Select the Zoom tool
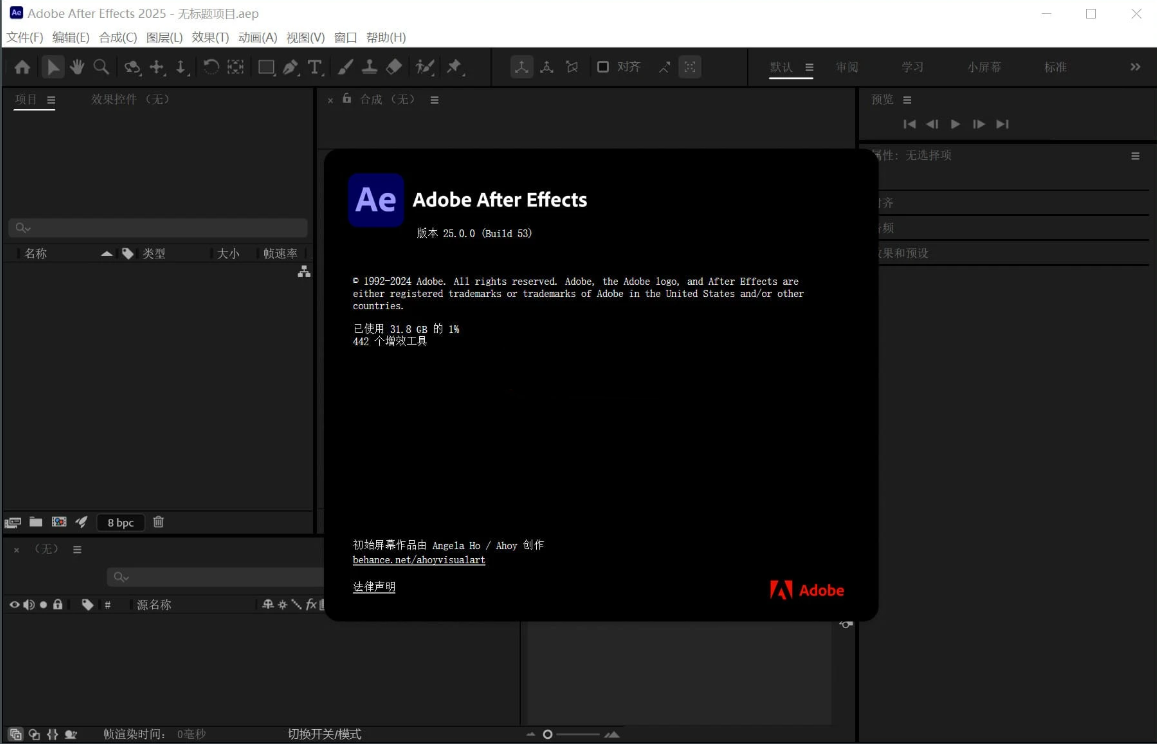Image resolution: width=1157 pixels, height=744 pixels. [100, 66]
